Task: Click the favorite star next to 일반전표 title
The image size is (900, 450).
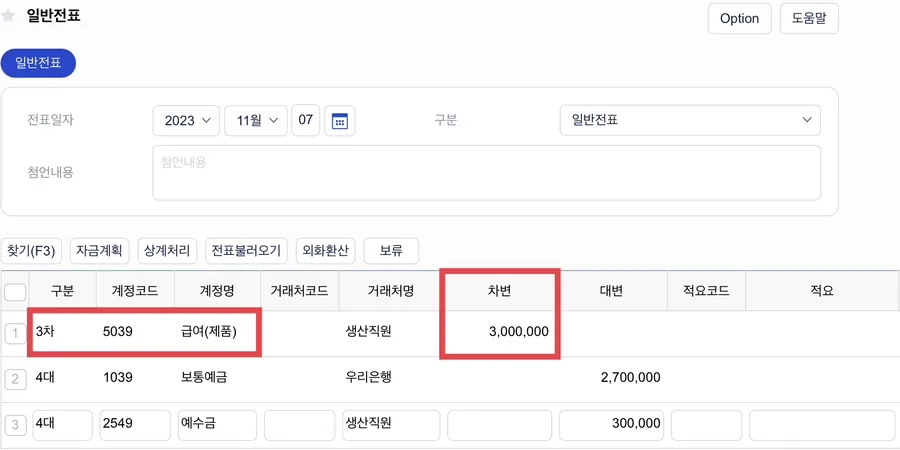Action: coord(8,15)
